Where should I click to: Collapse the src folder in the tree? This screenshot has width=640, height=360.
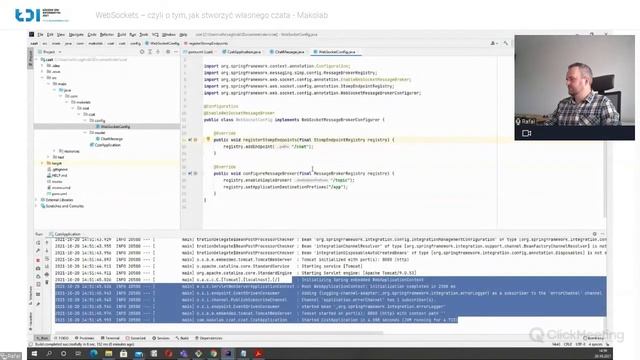(x=42, y=78)
